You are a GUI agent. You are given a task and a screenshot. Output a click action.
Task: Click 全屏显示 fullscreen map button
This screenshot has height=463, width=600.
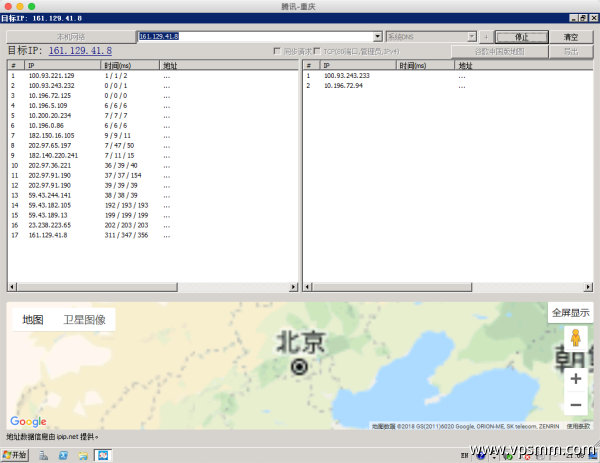(x=570, y=313)
